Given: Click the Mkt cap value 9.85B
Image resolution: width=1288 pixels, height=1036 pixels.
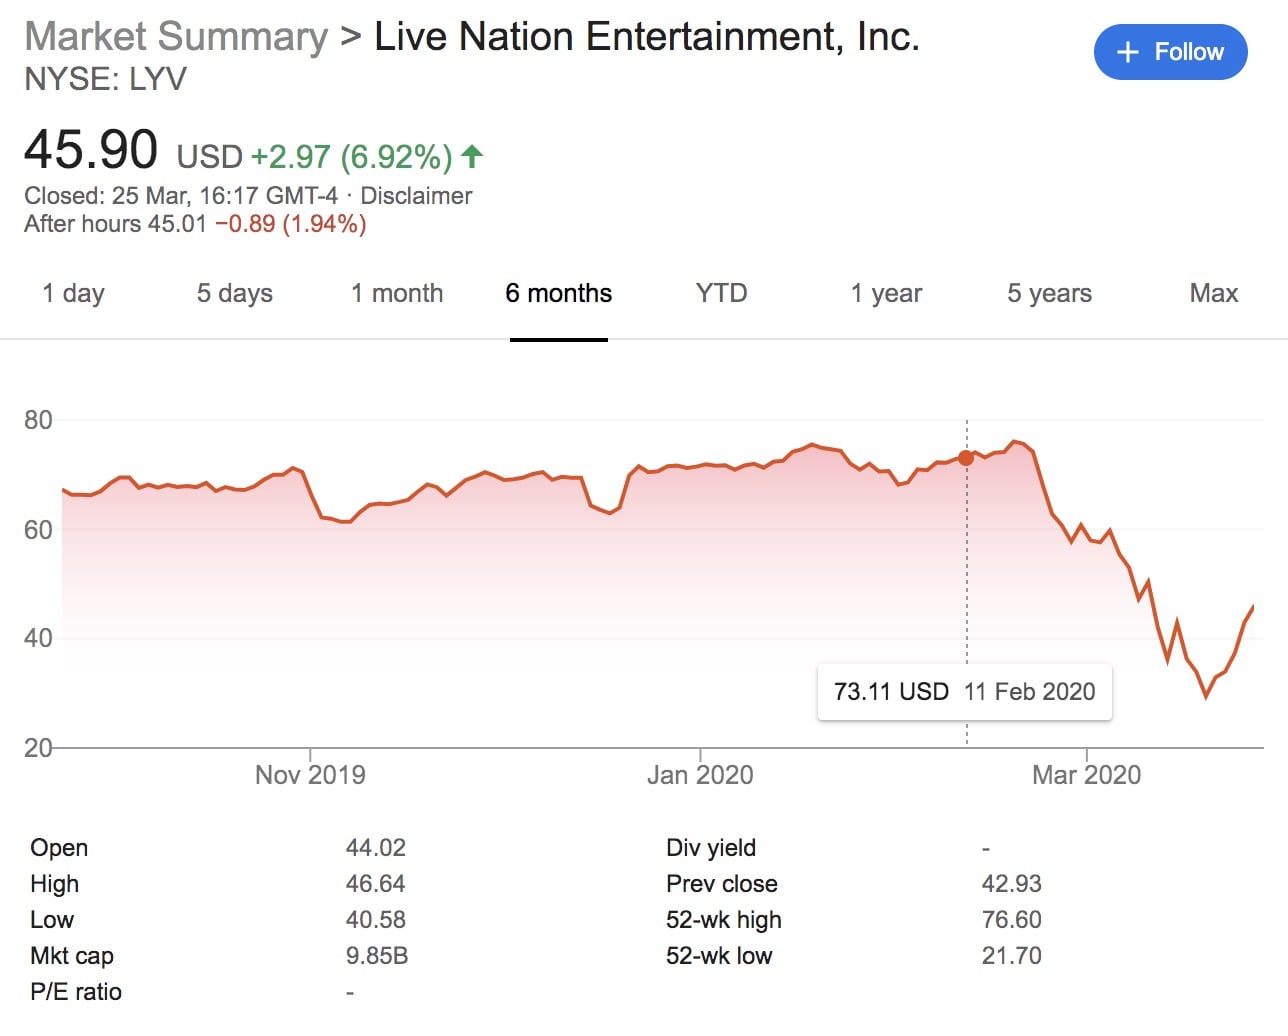Looking at the screenshot, I should tap(376, 956).
